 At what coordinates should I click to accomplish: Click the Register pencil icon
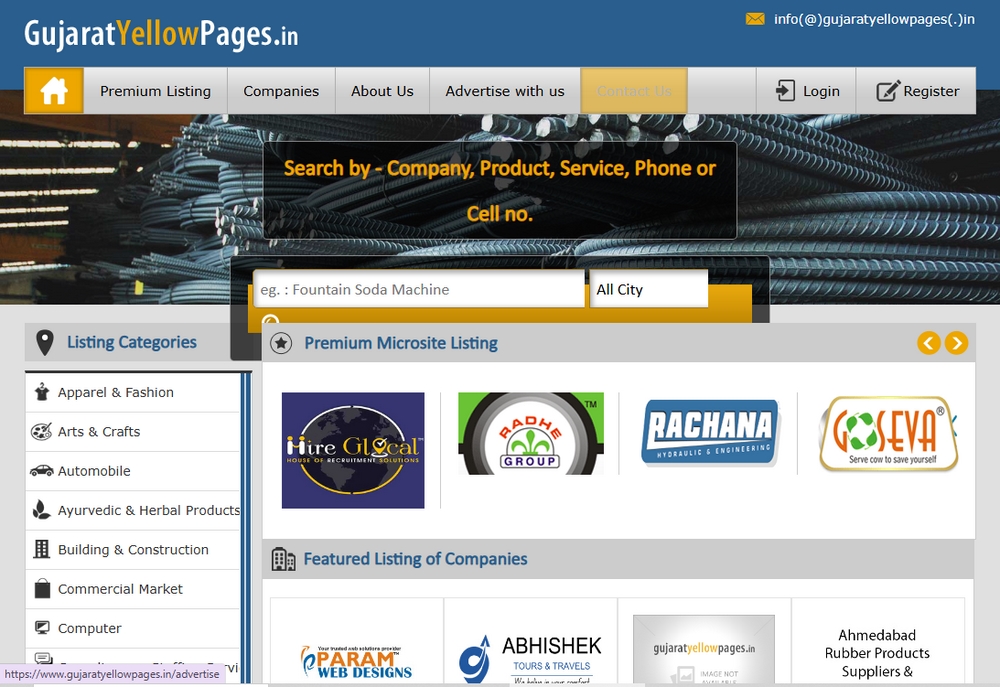[x=888, y=91]
